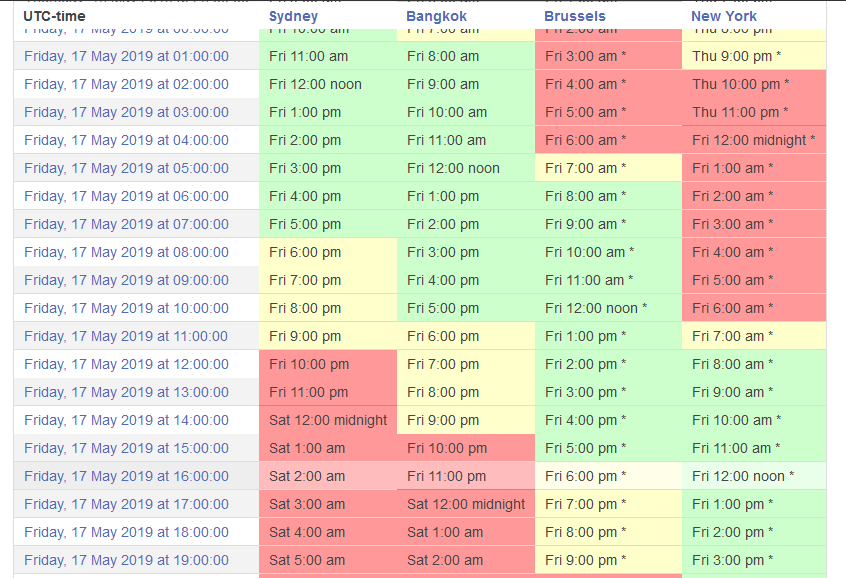Screen dimensions: 846x578
Task: Select Sydney cell Sat 12:00 midnight
Action: coord(327,420)
